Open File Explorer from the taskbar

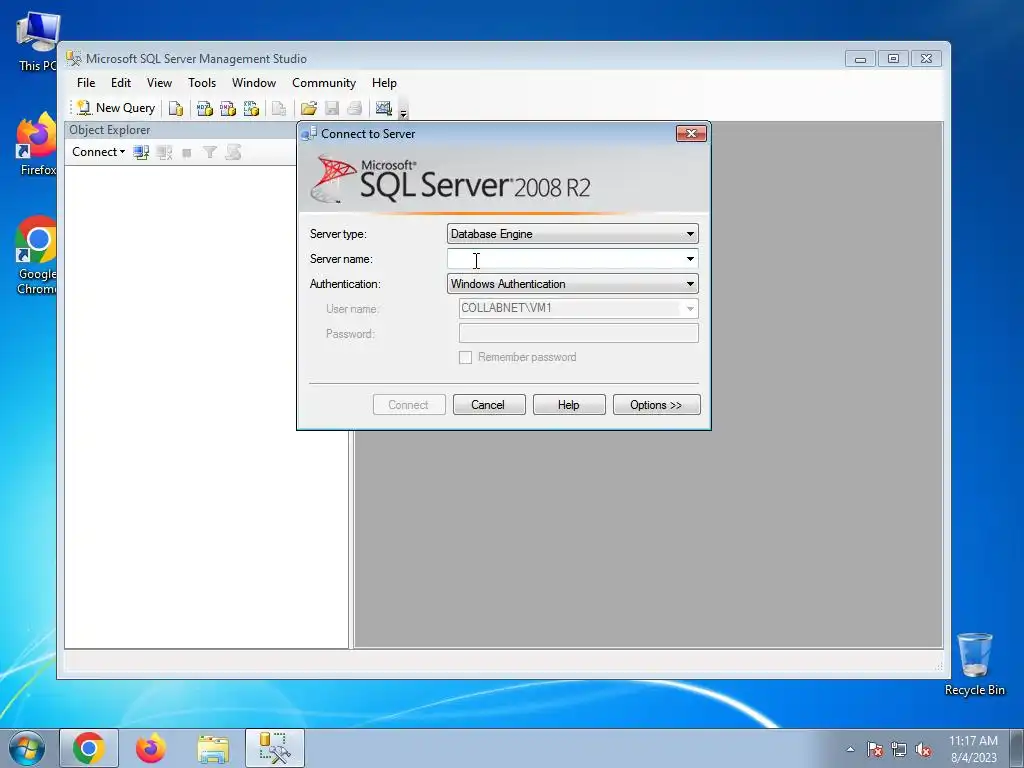pos(213,748)
